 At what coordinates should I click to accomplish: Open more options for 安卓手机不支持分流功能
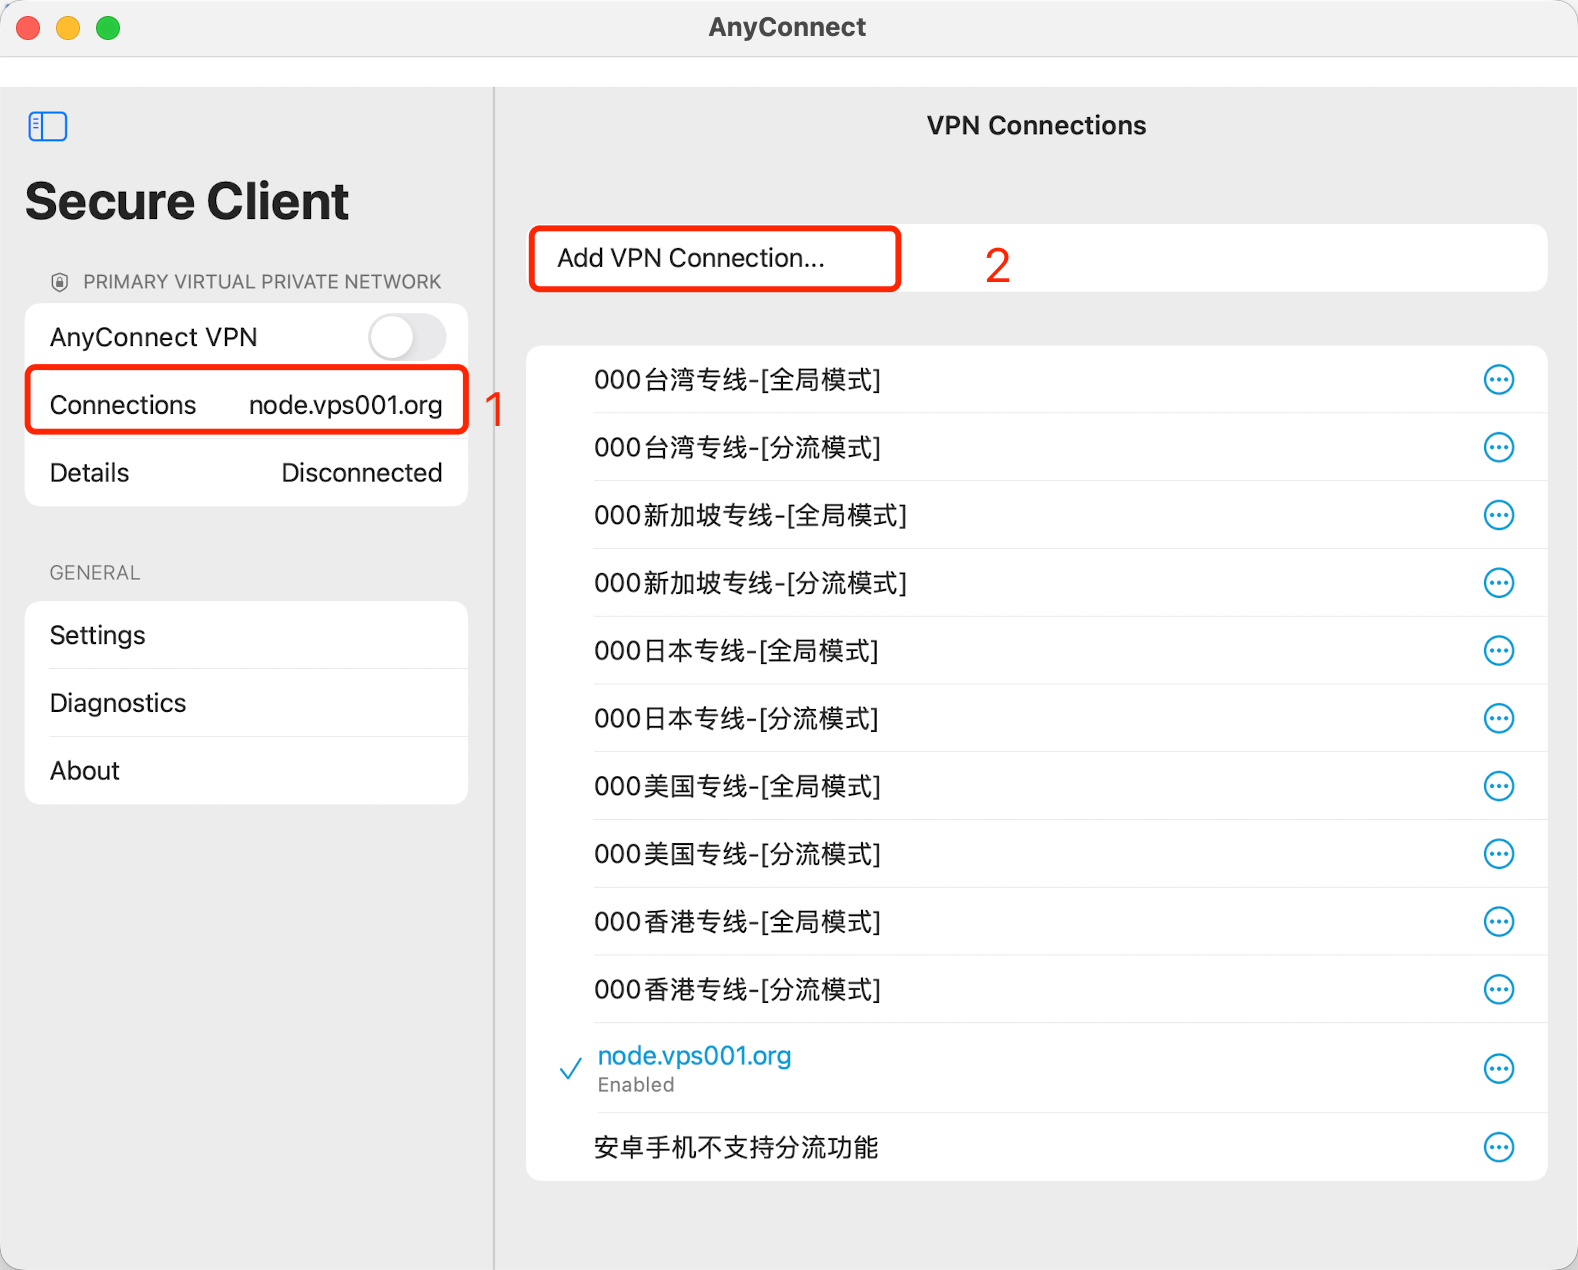(1498, 1147)
